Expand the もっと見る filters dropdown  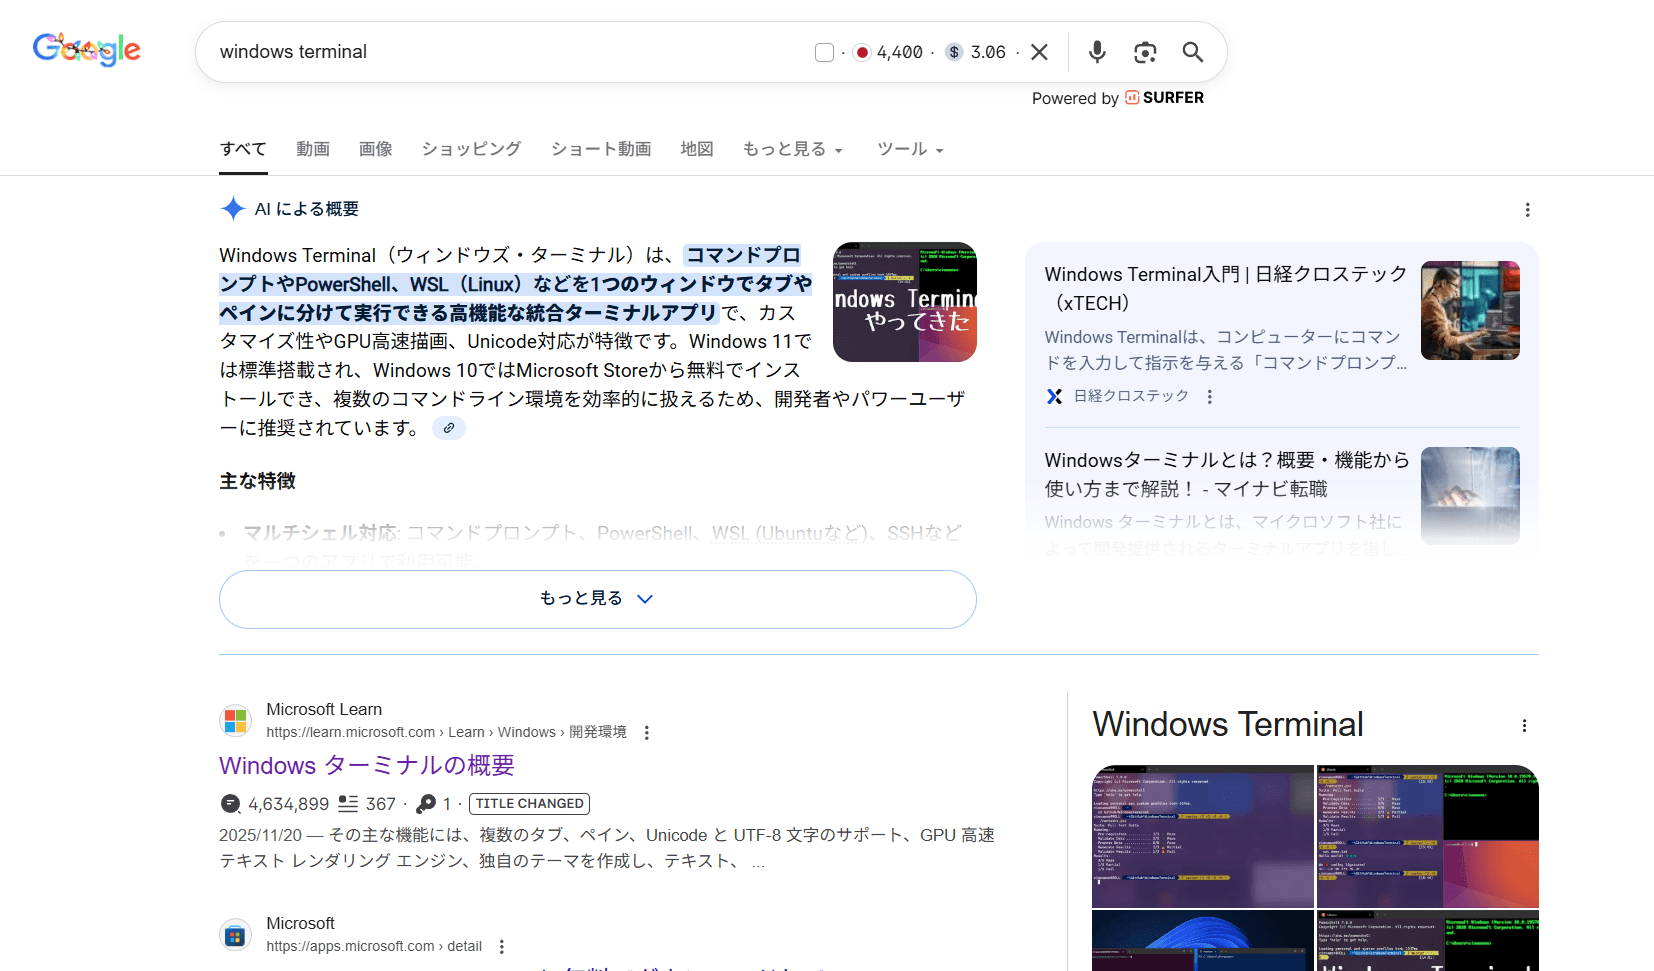[x=792, y=149]
